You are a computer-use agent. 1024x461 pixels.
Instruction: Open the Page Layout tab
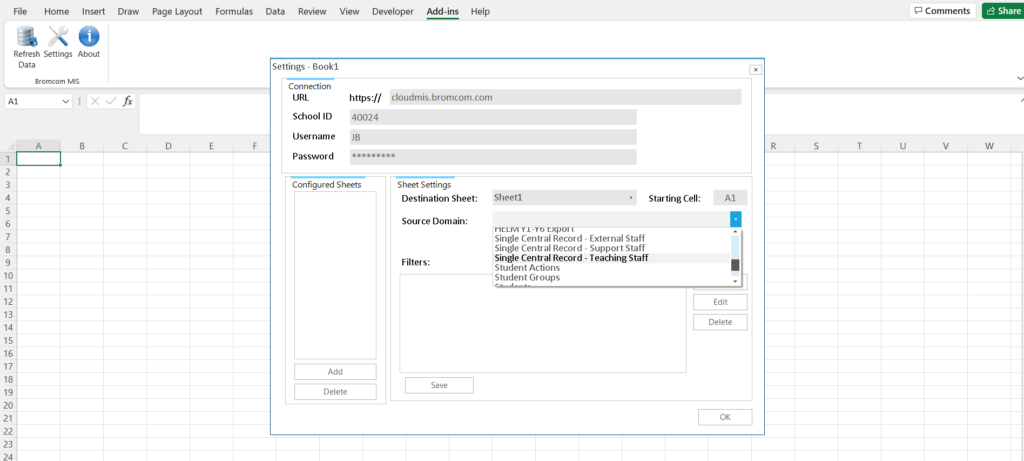pos(177,11)
